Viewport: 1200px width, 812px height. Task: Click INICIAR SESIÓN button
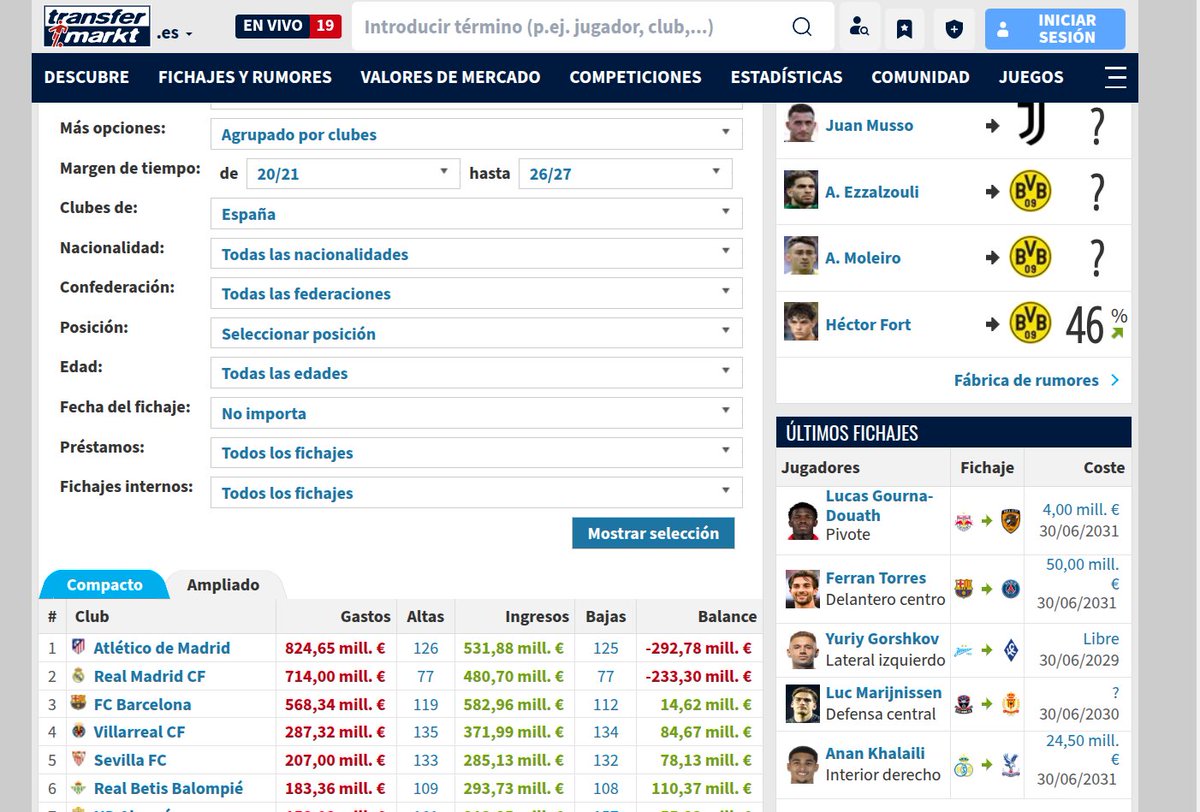tap(1055, 29)
